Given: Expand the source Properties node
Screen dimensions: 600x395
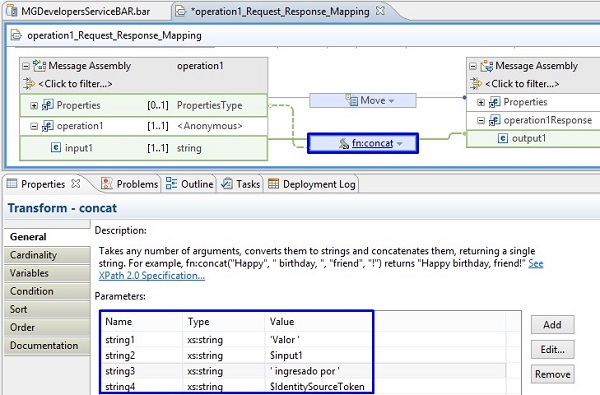Looking at the screenshot, I should pyautogui.click(x=34, y=105).
